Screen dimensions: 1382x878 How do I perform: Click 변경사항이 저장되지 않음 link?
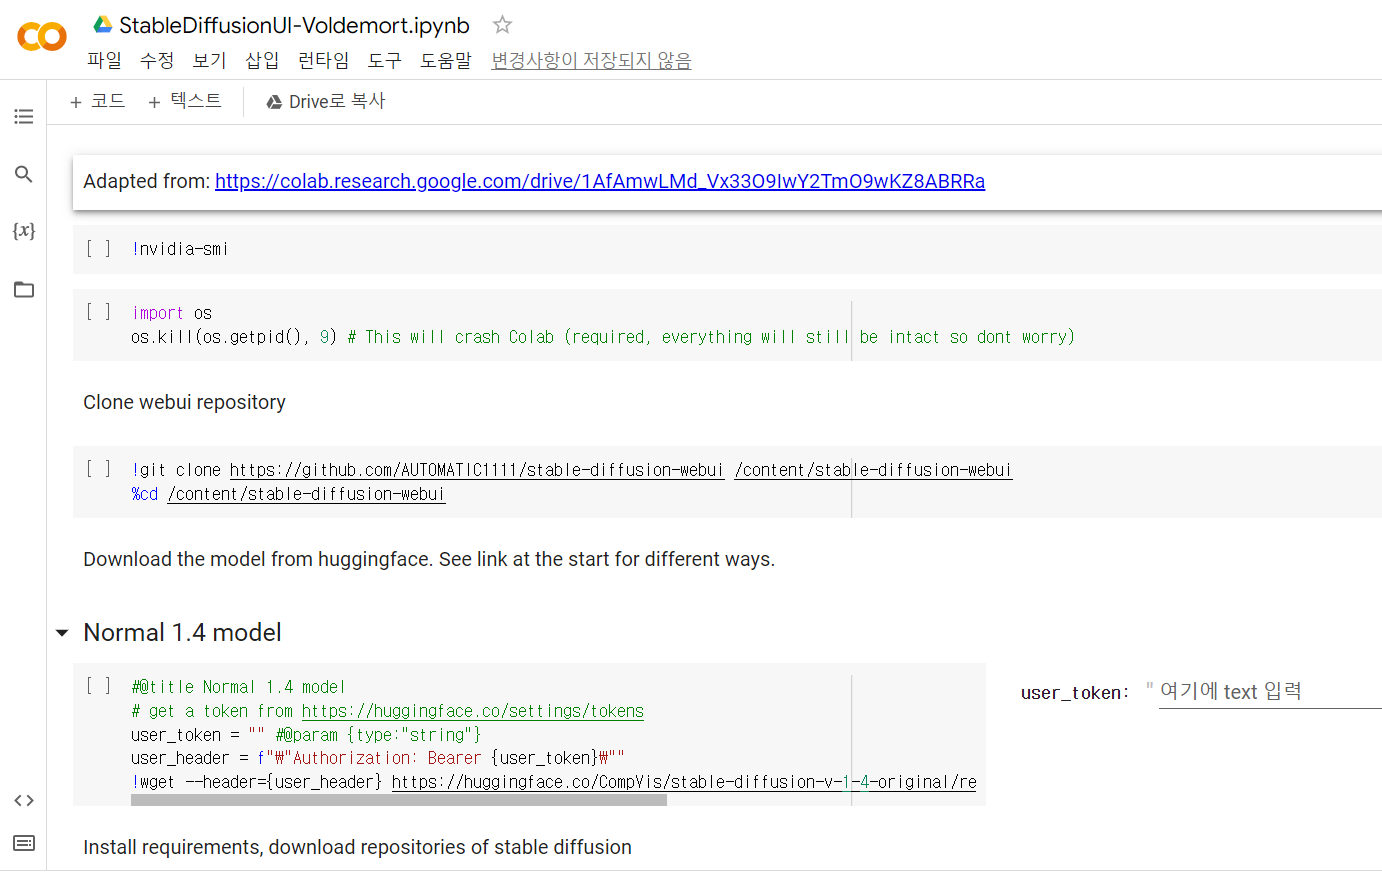point(591,60)
